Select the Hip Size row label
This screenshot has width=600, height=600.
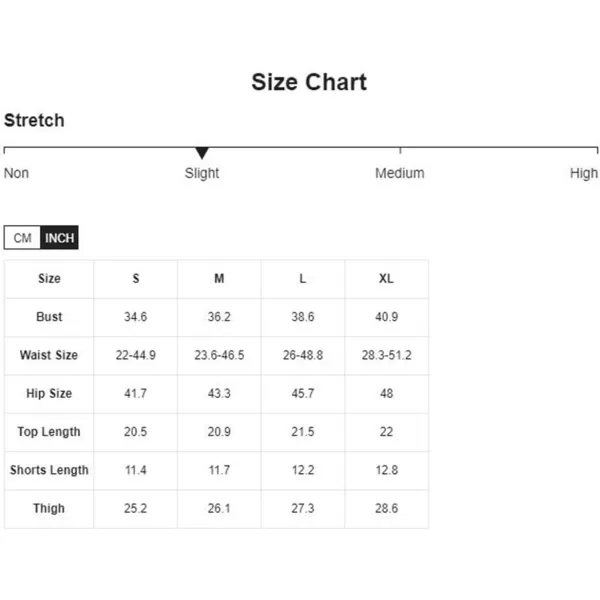pyautogui.click(x=49, y=393)
